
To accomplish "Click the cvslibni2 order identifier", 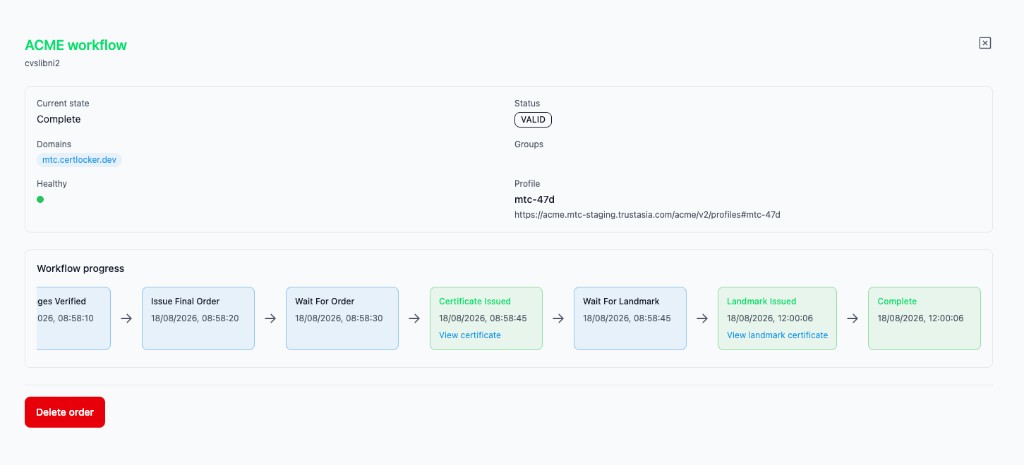I will click(x=42, y=63).
